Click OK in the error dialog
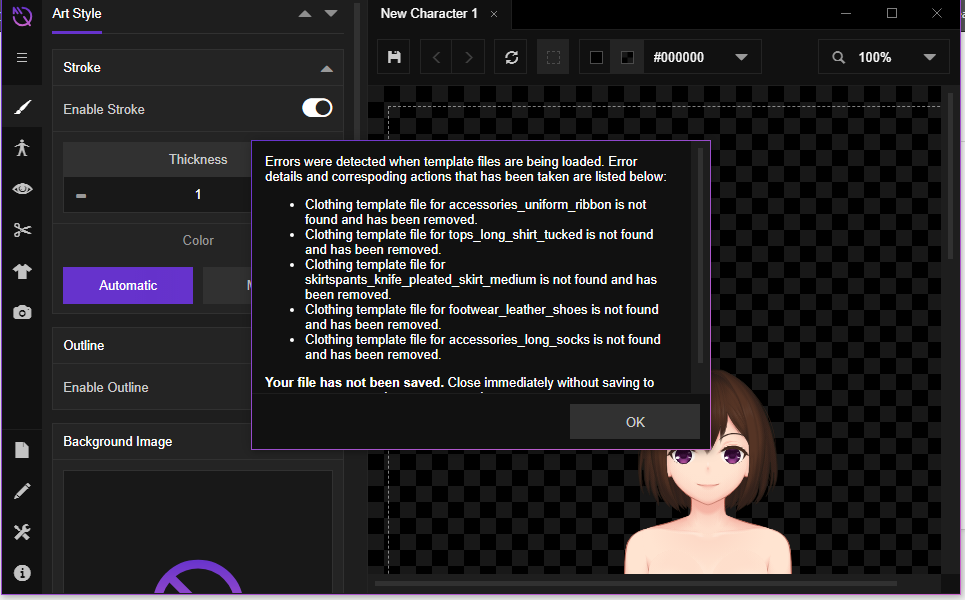This screenshot has height=600, width=965. pyautogui.click(x=635, y=422)
